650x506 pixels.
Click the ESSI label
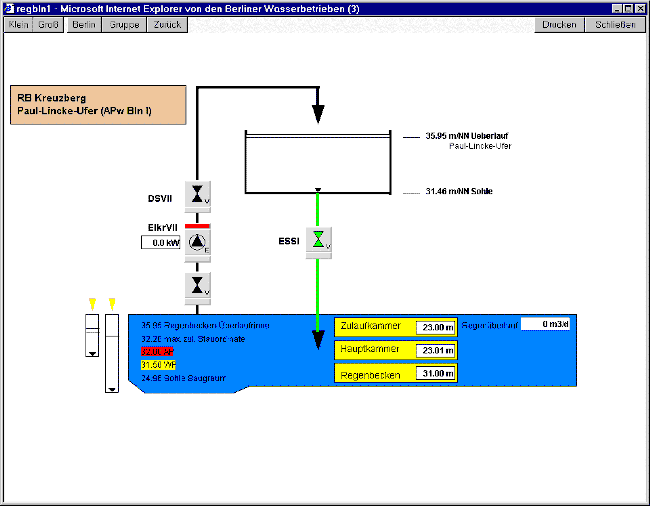click(x=289, y=241)
